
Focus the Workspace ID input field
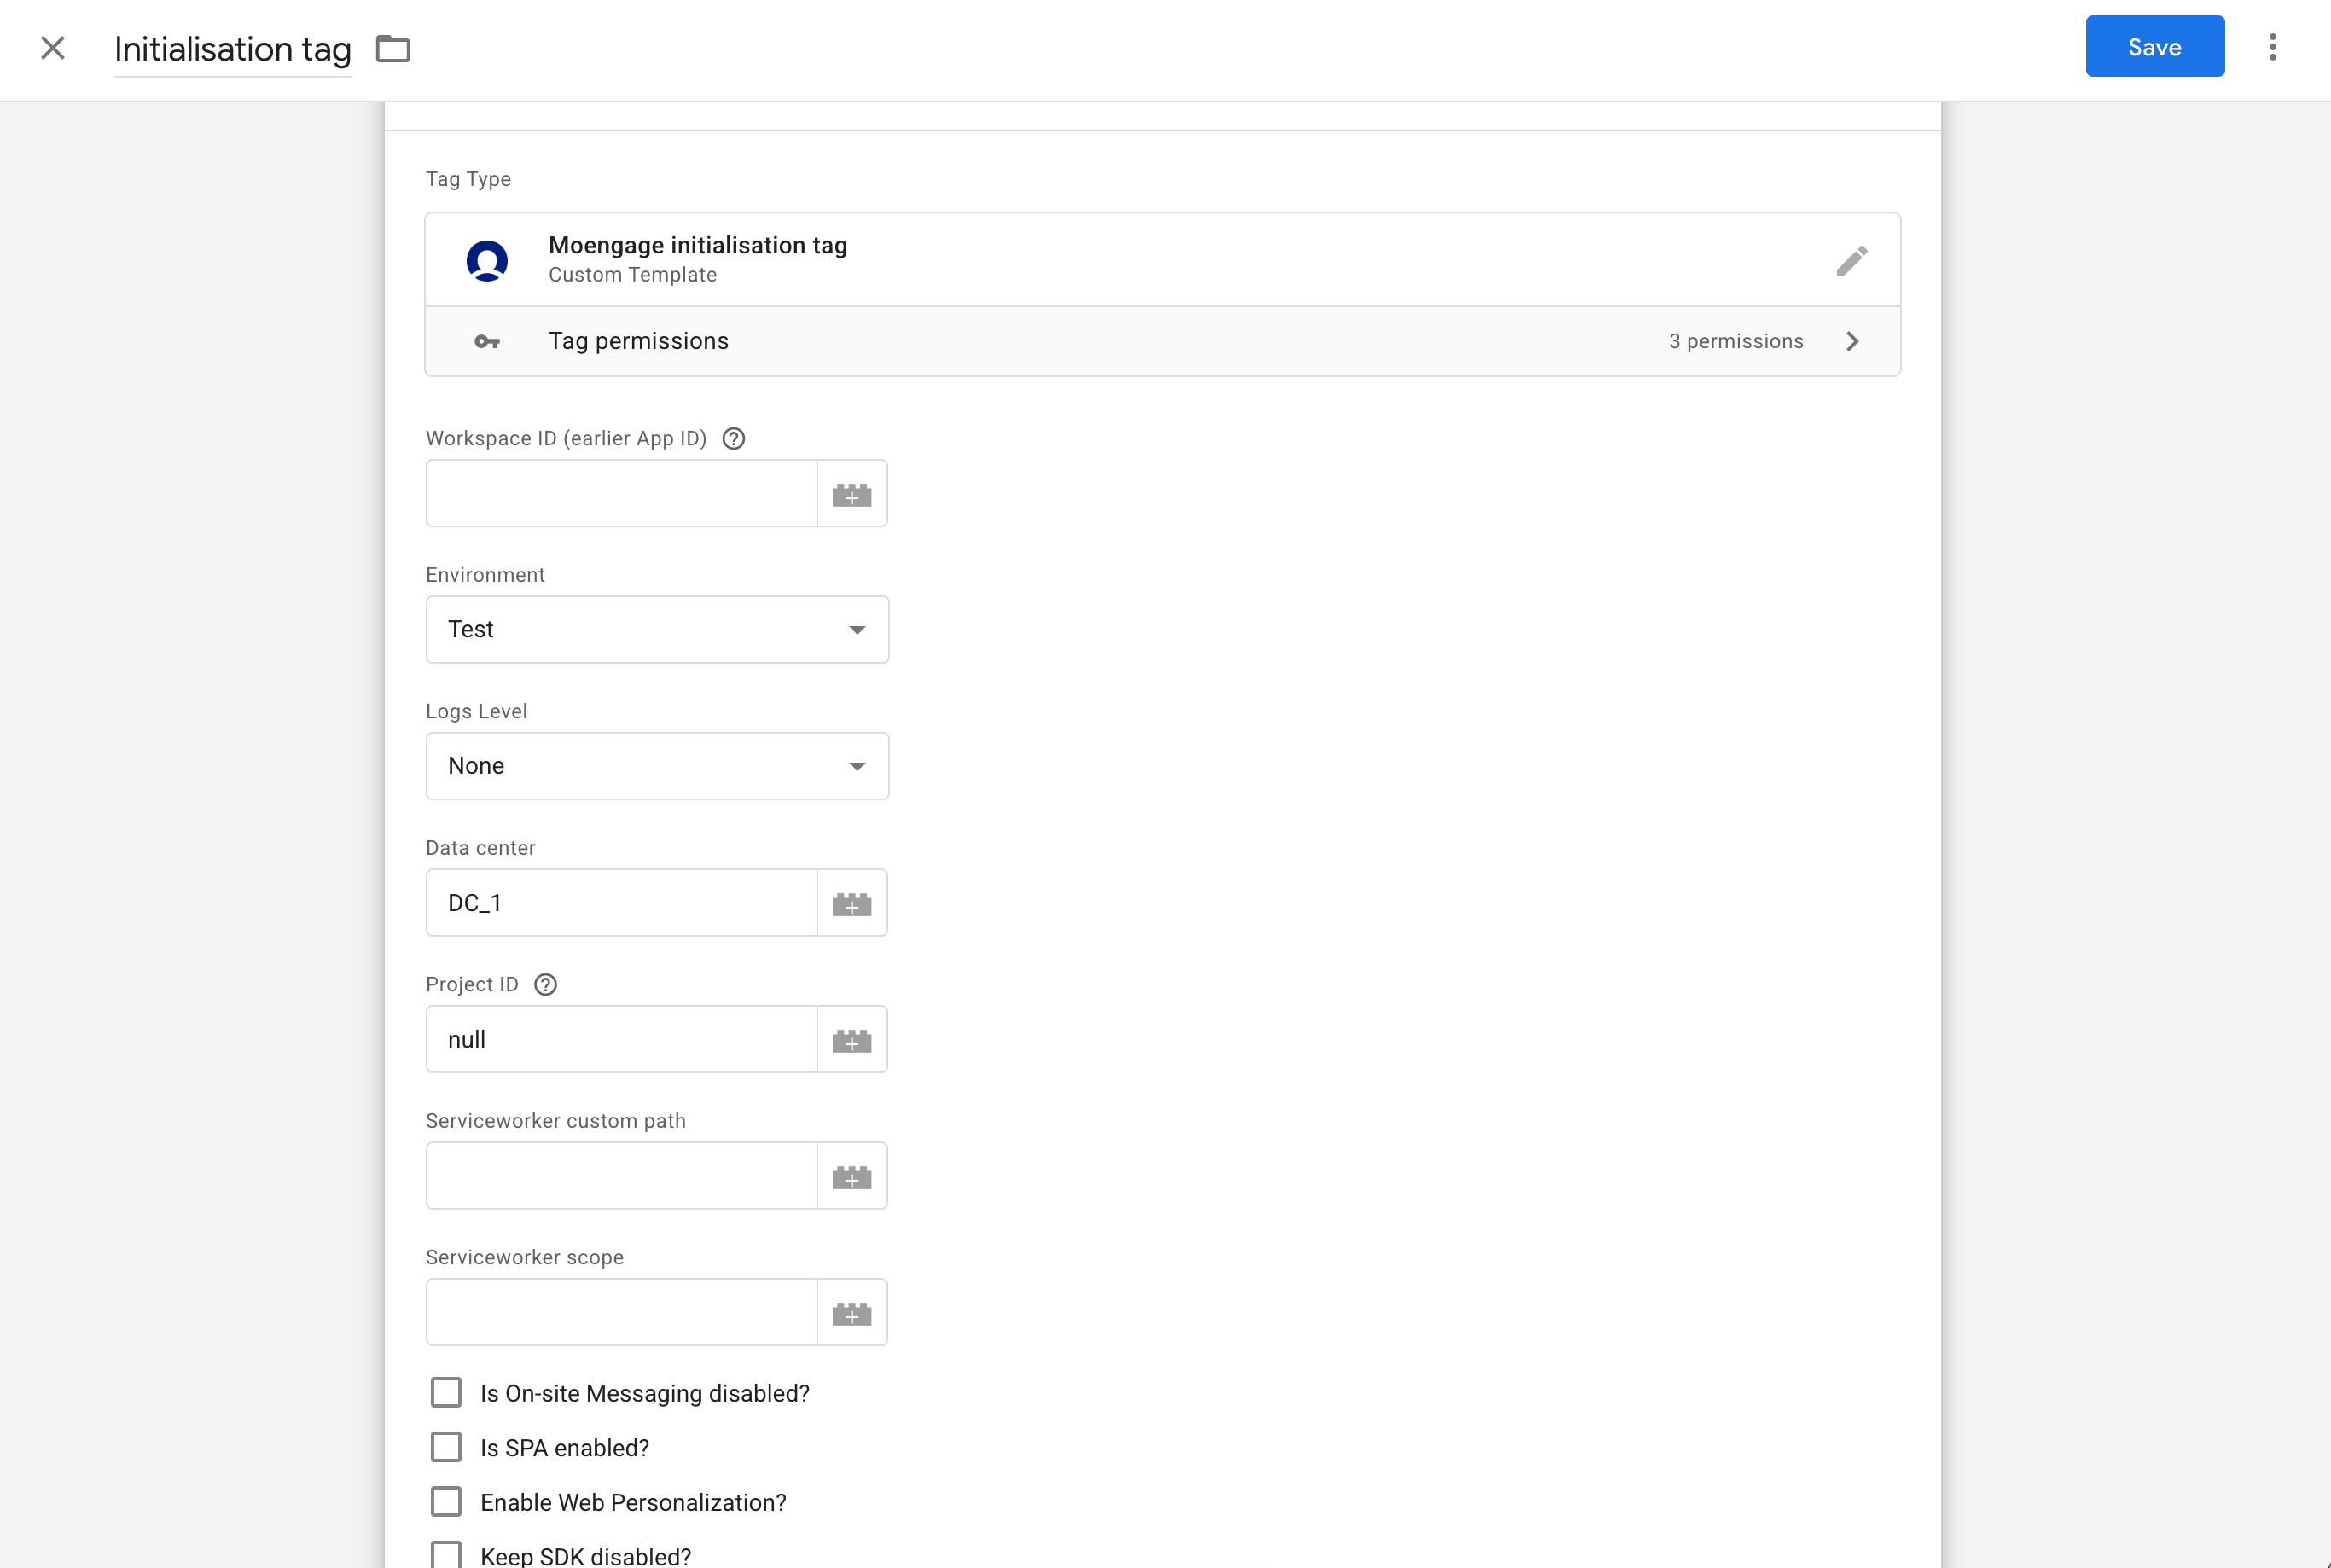click(622, 494)
